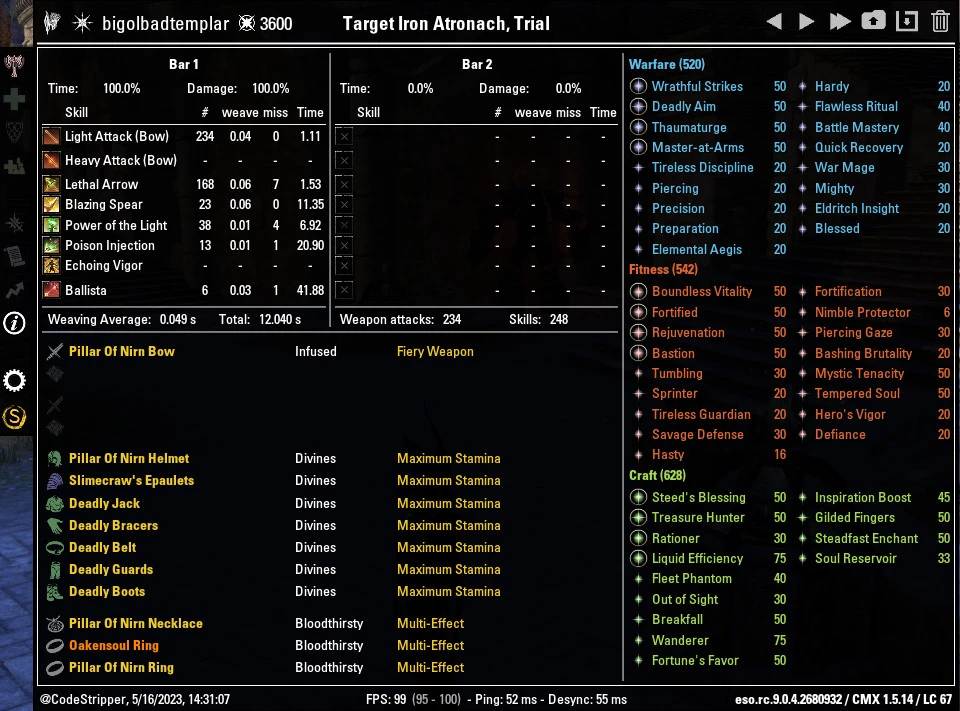The image size is (960, 711).
Task: Click Liquid Efficiency slotted star icon
Action: (639, 559)
